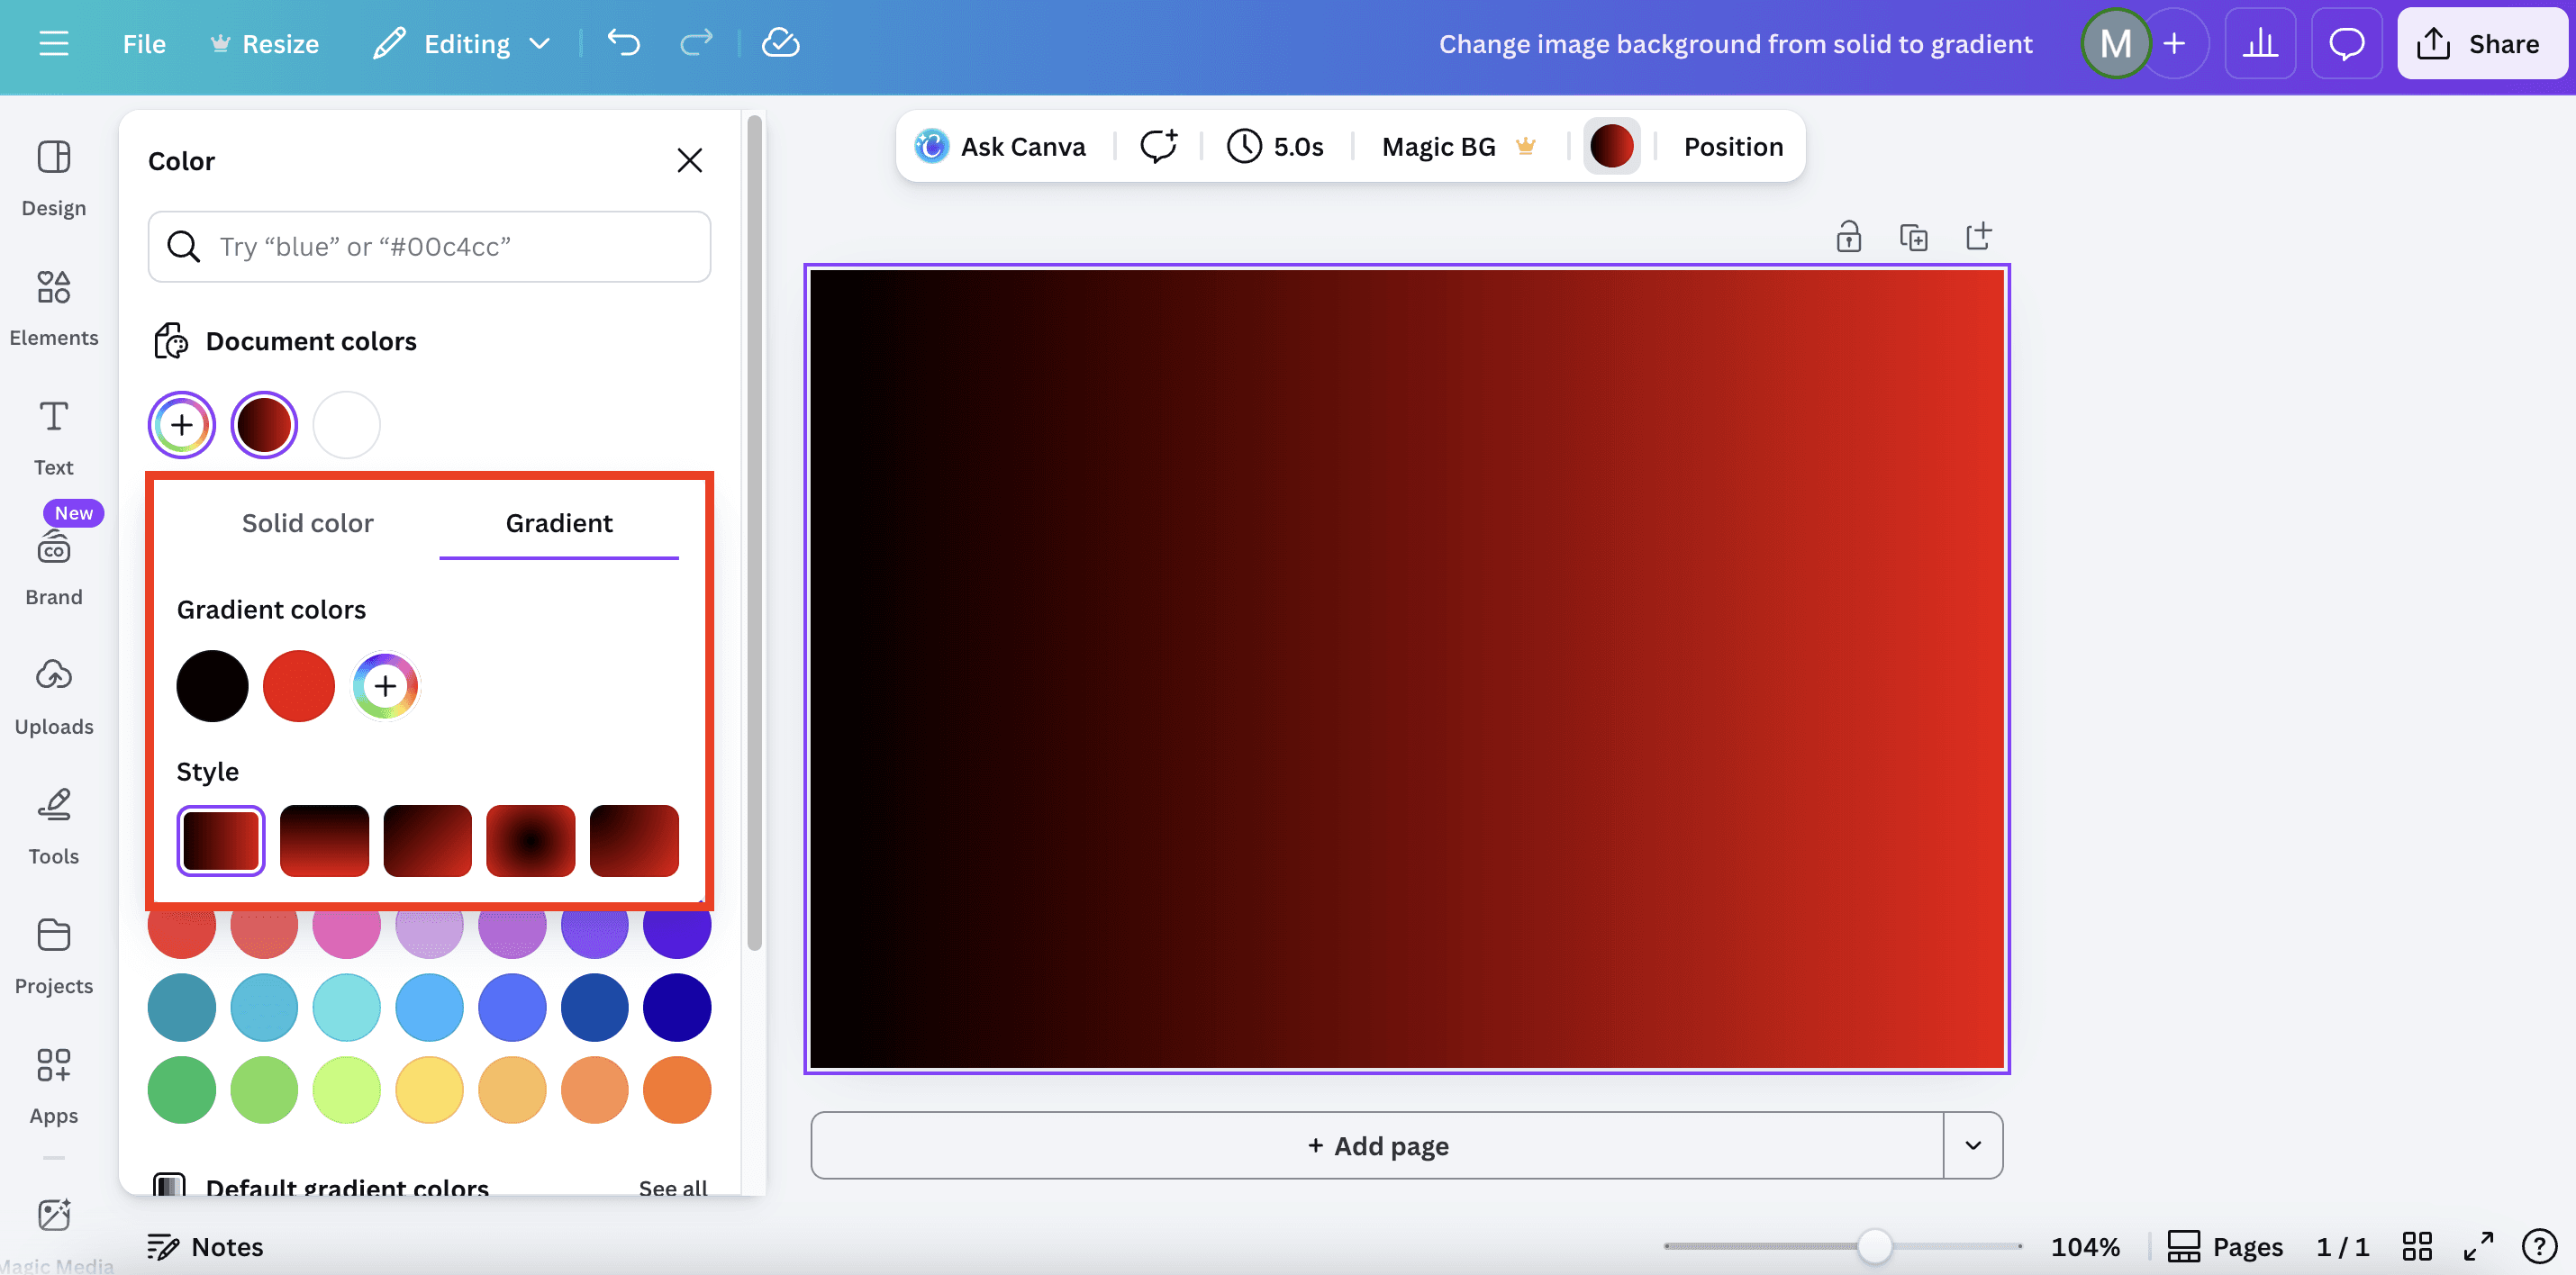This screenshot has width=2576, height=1275.
Task: Click the zoom slider handle
Action: [x=1874, y=1246]
